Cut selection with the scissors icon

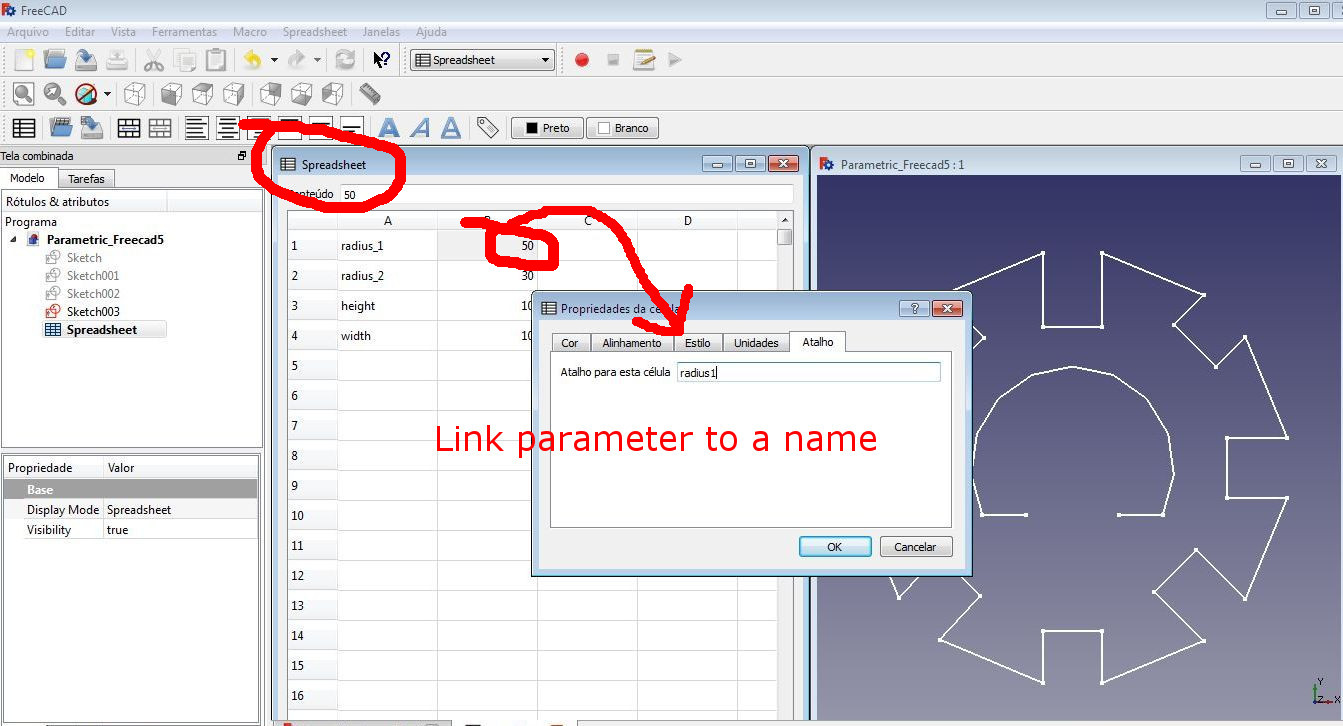[x=153, y=60]
